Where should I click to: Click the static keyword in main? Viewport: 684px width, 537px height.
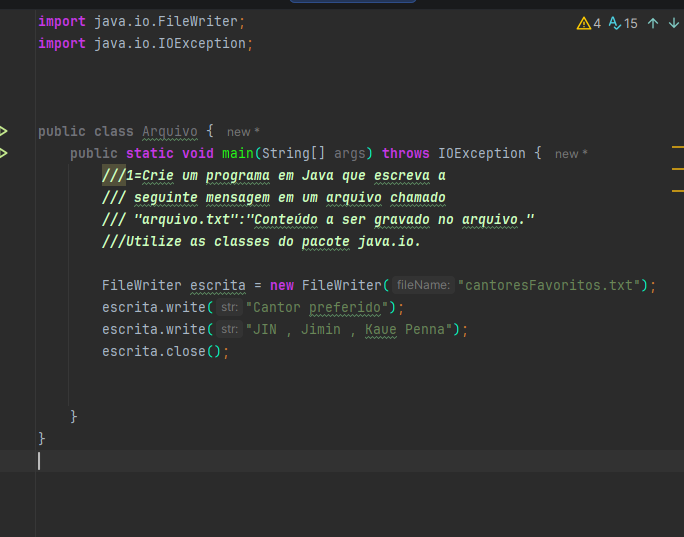(150, 154)
